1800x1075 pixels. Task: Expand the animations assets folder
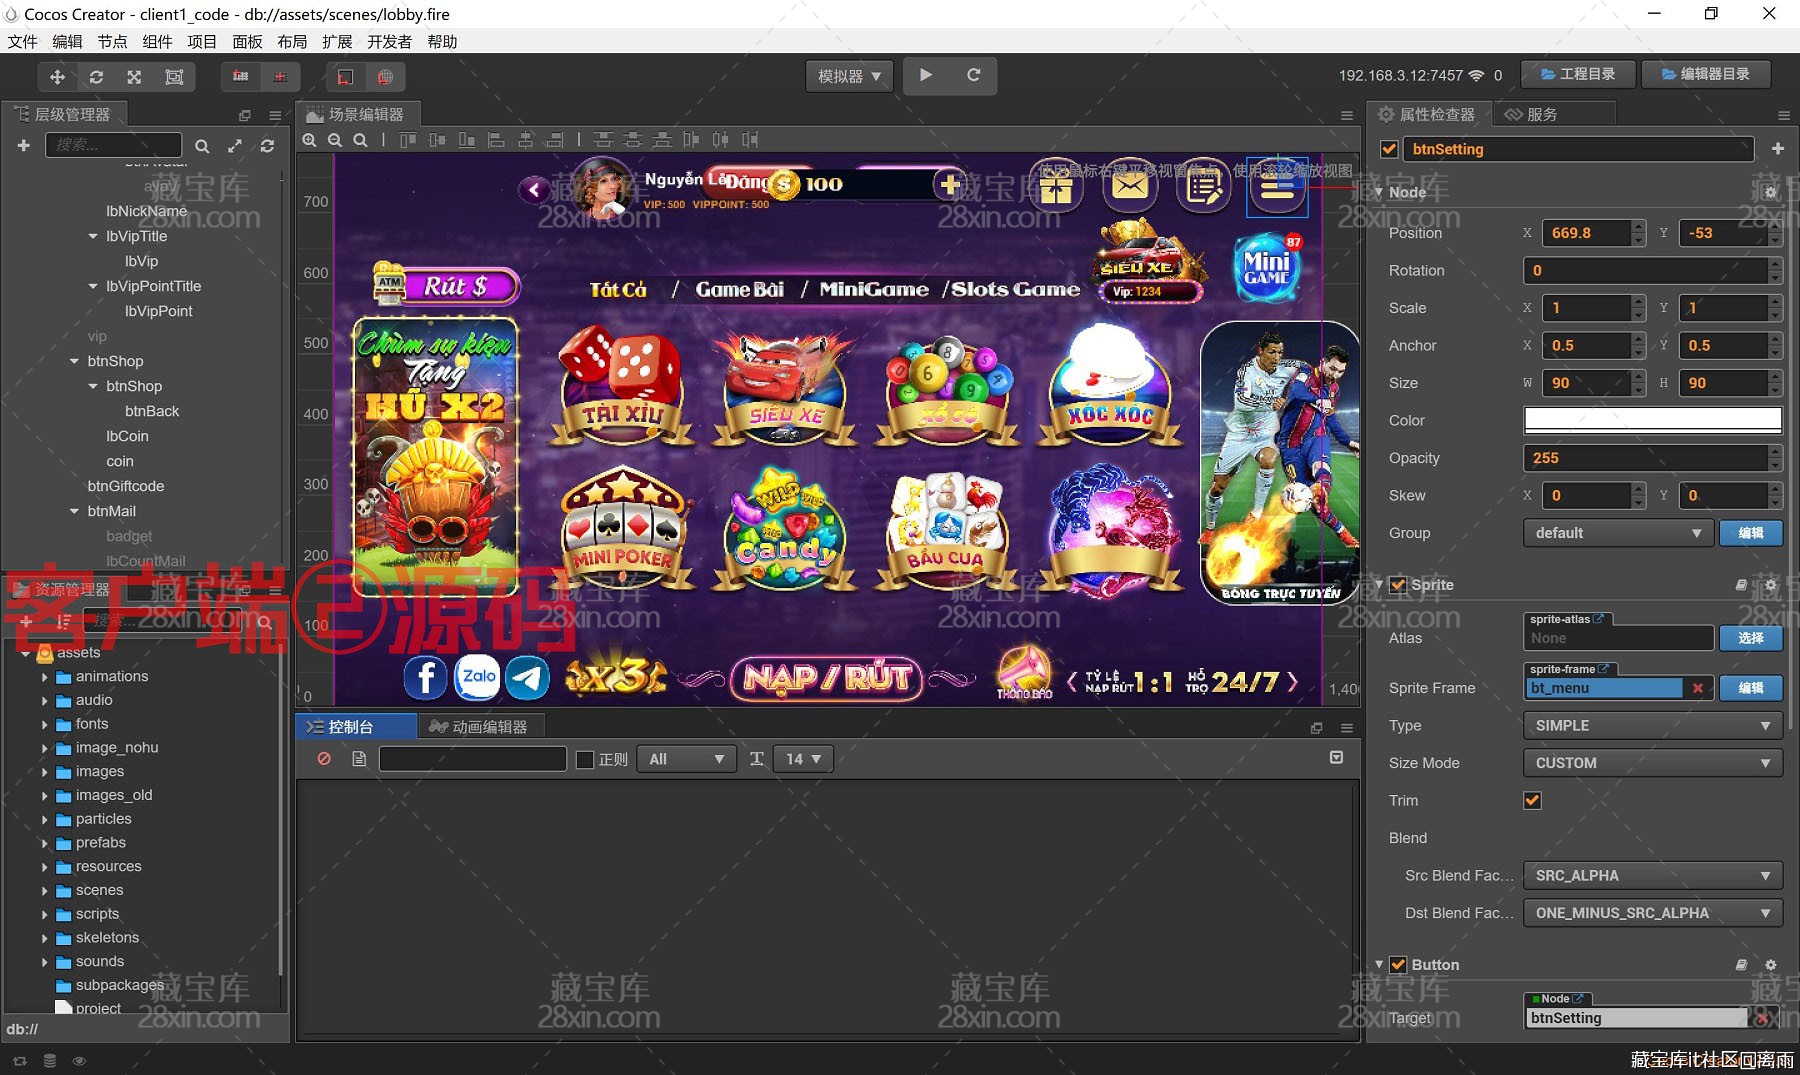[44, 677]
